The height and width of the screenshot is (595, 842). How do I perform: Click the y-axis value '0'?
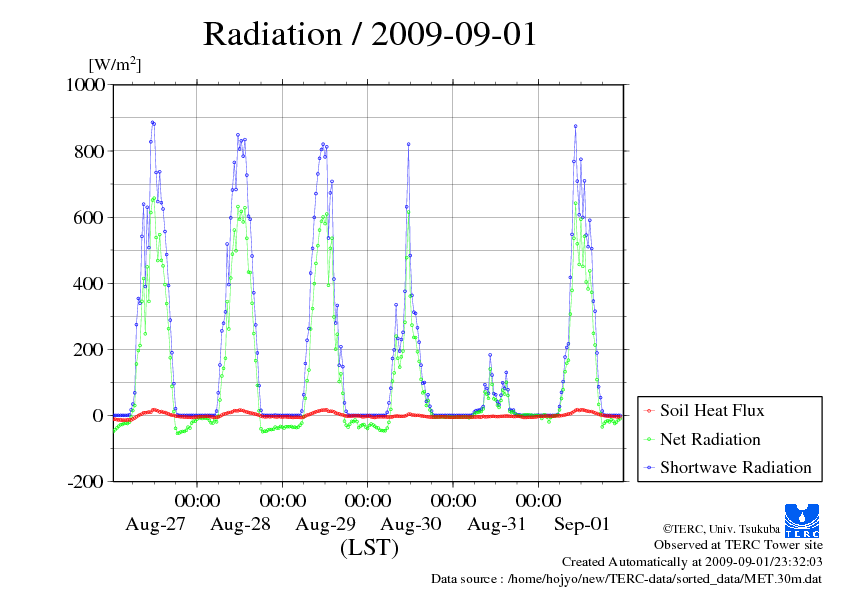(98, 416)
